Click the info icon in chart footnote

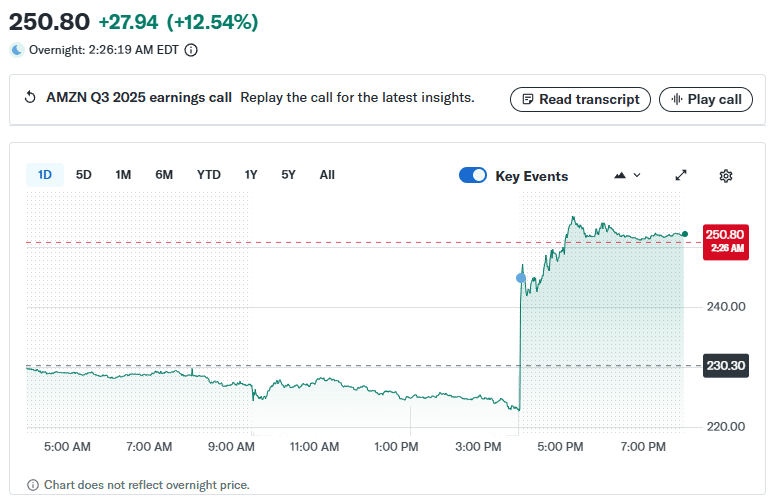(33, 485)
